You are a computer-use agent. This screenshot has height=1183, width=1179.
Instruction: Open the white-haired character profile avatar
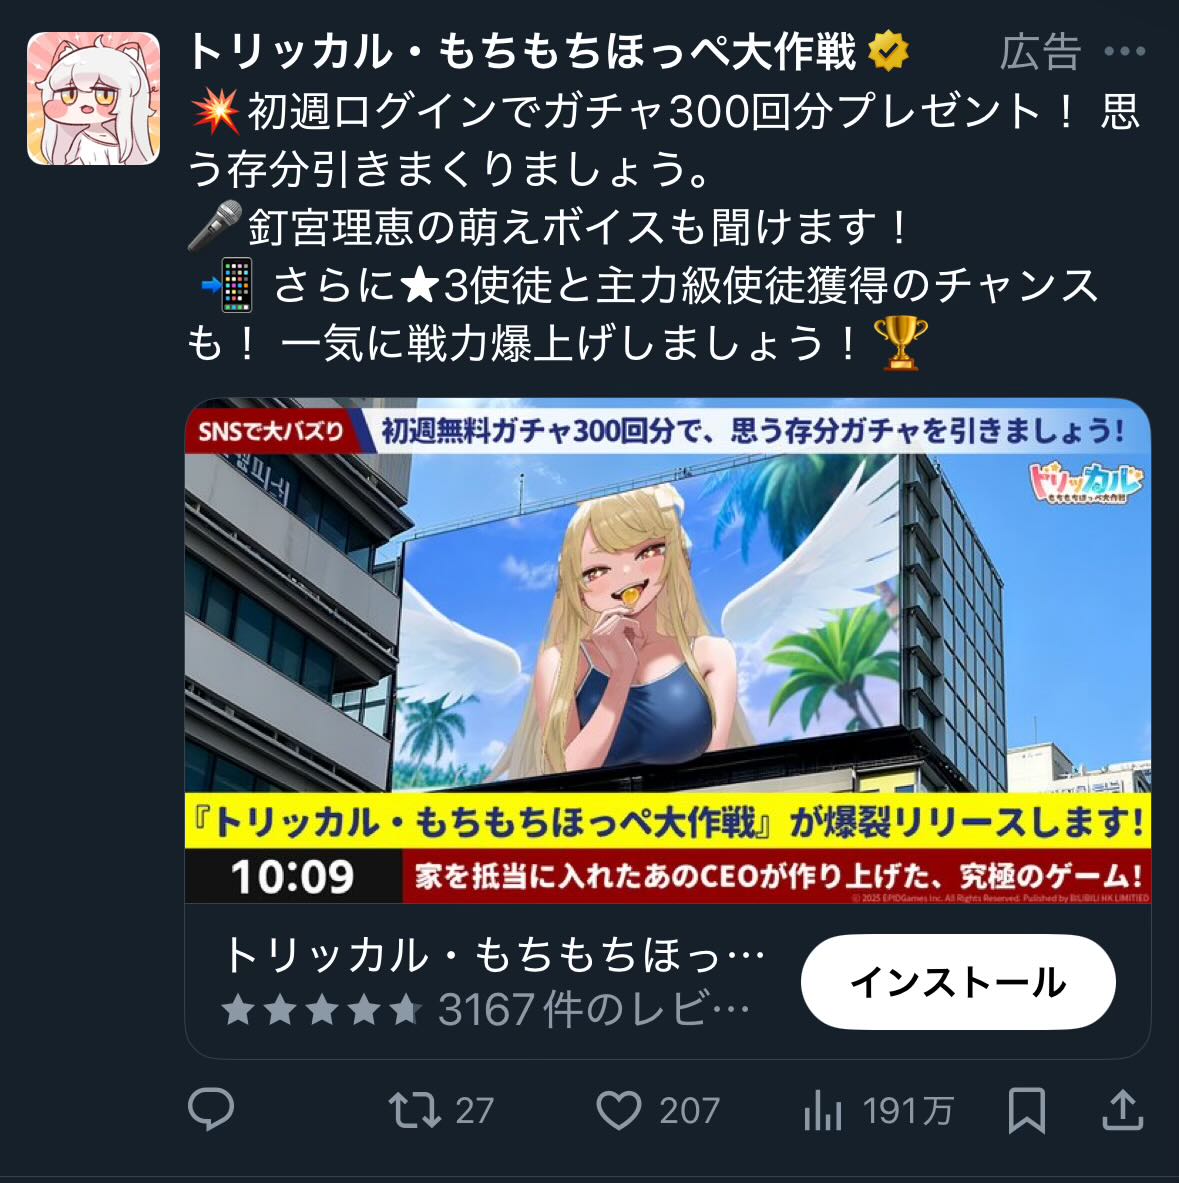(94, 98)
